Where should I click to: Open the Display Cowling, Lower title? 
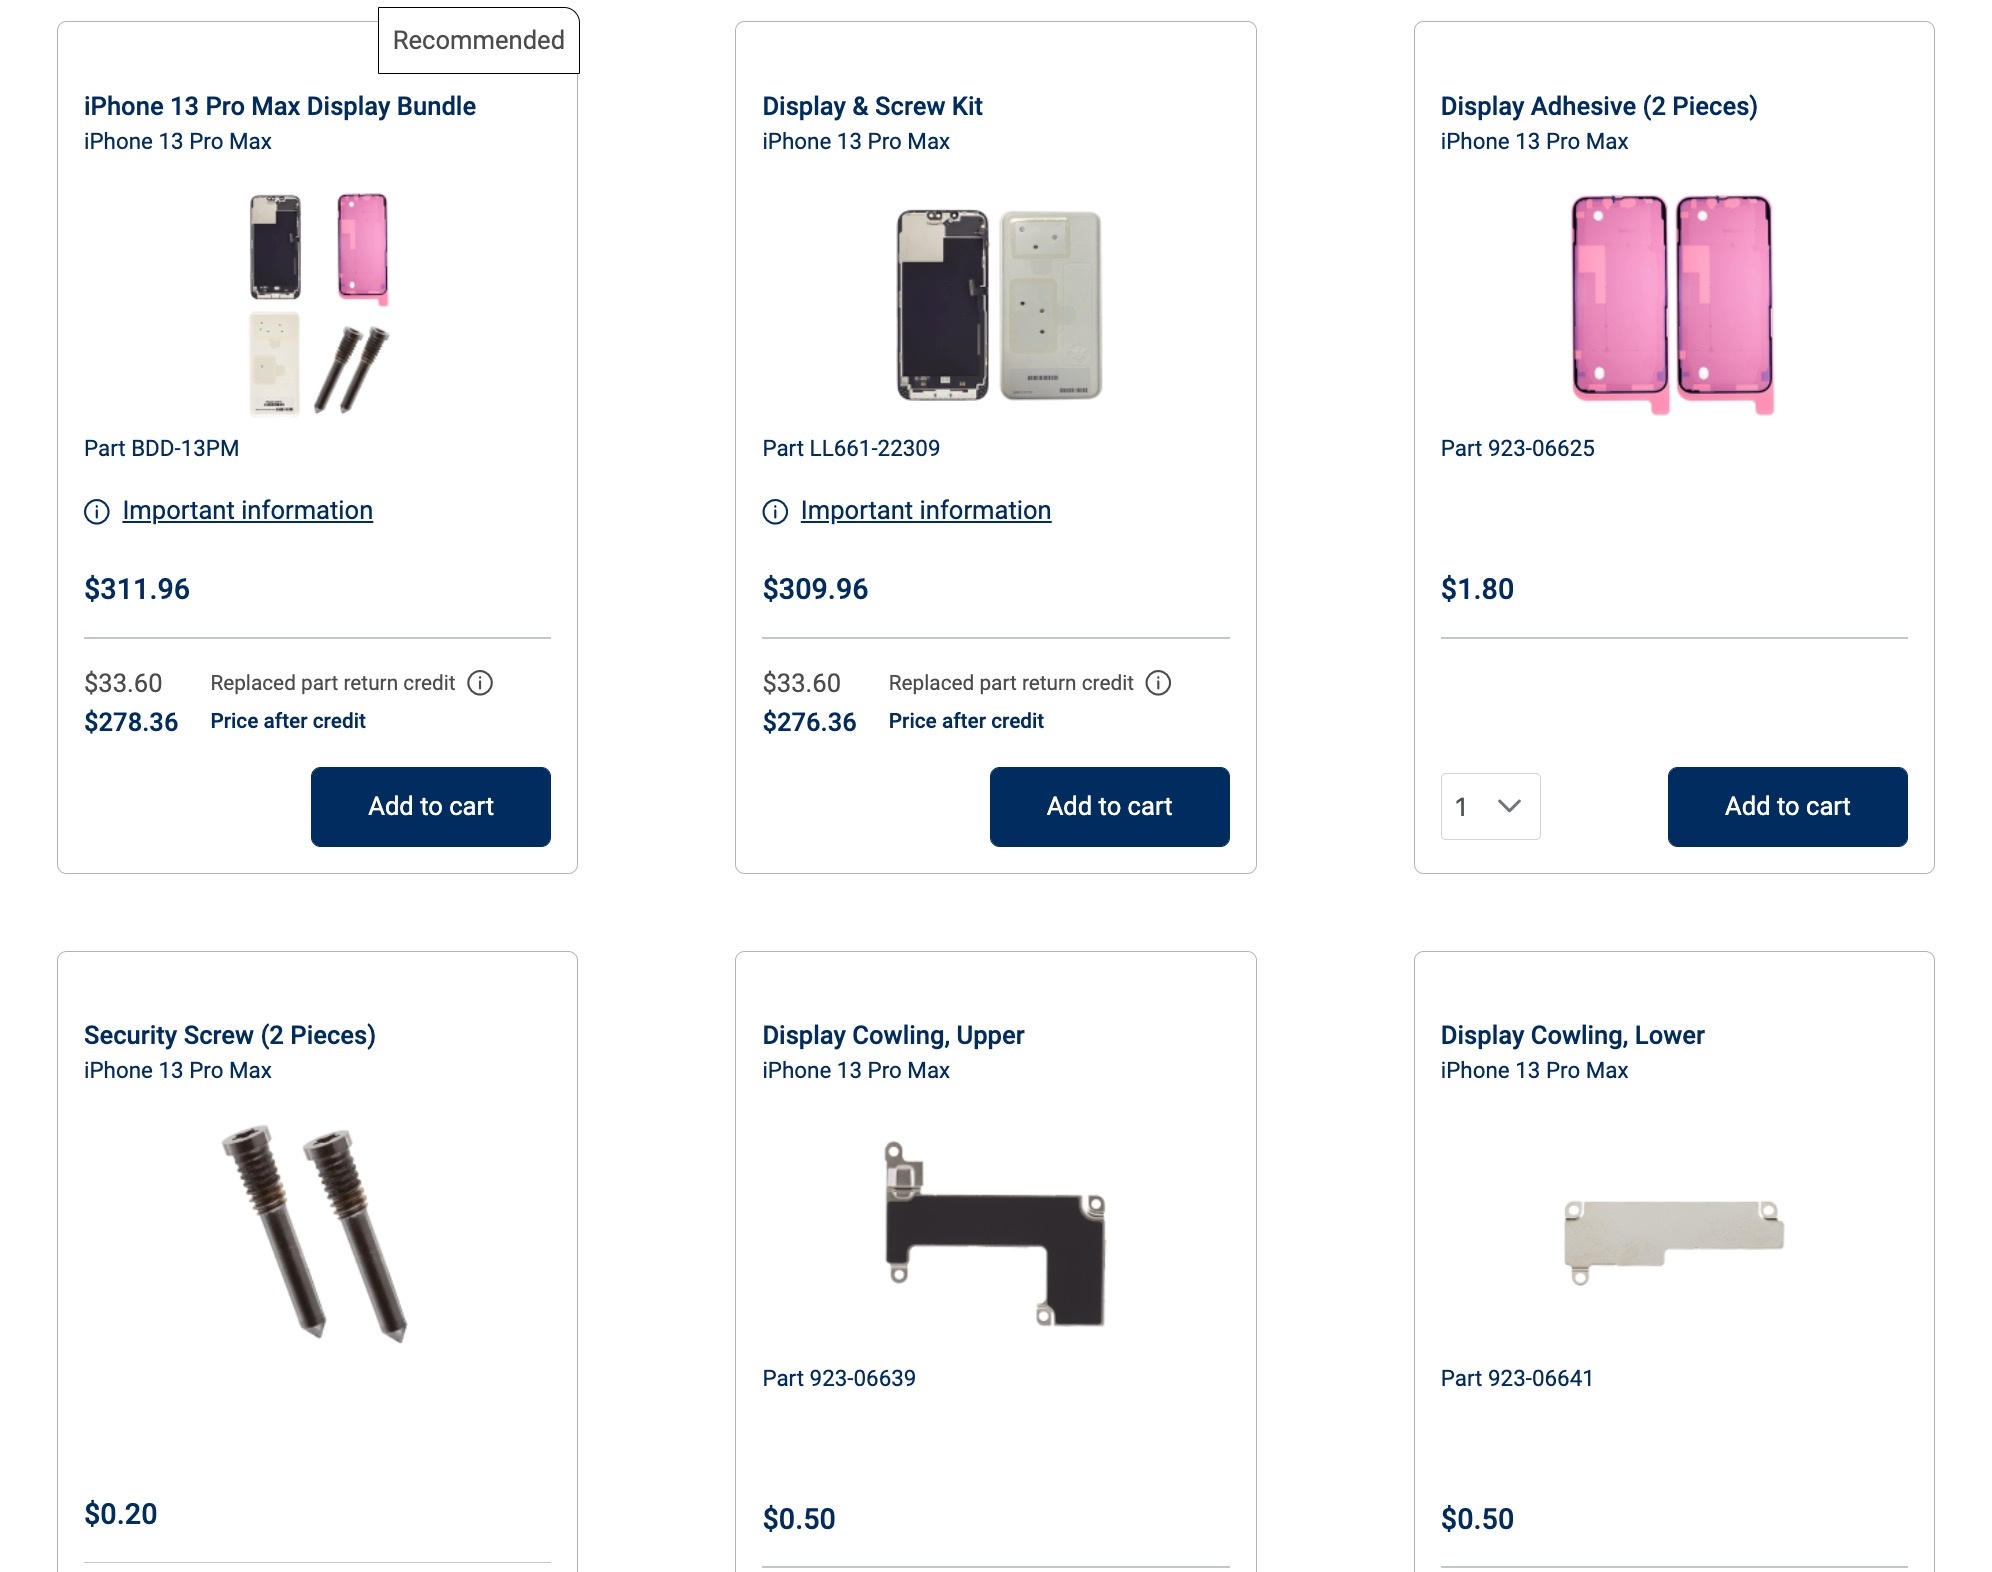click(x=1572, y=1035)
